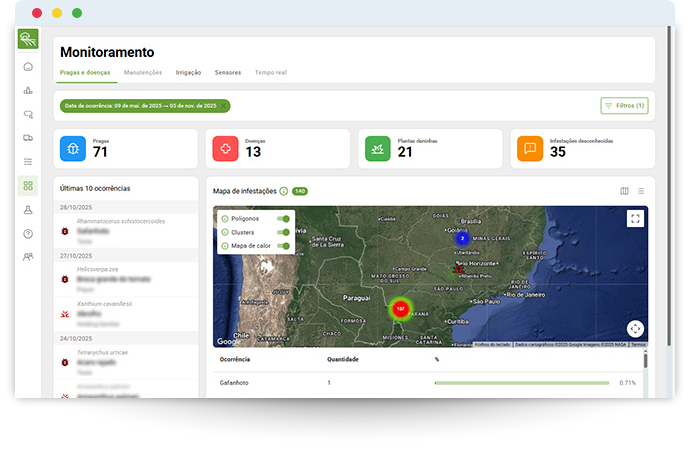Screen dimensions: 690x474
Task: Open the truck icon in sidebar
Action: click(x=28, y=138)
